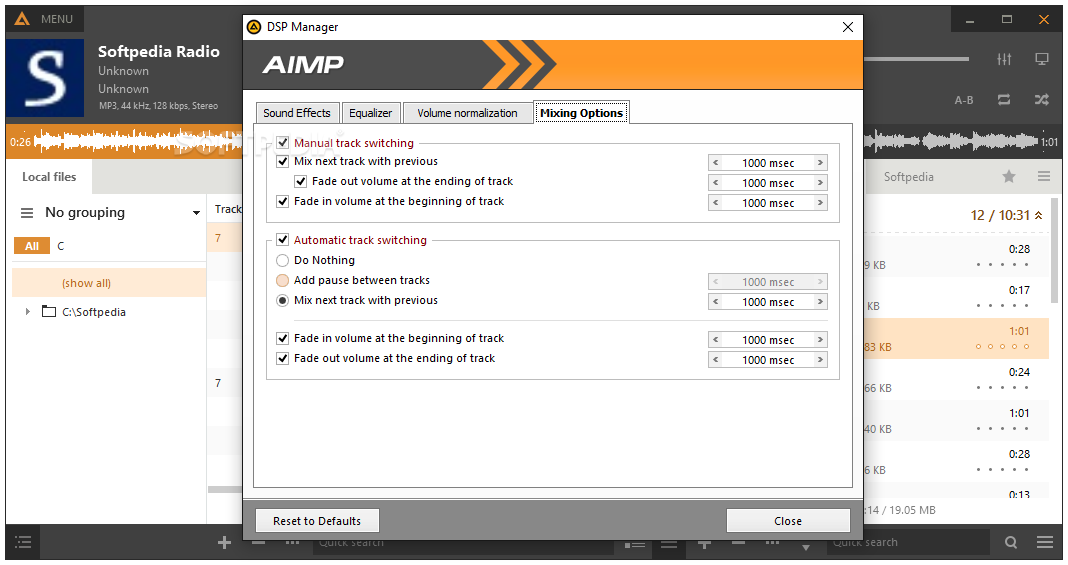Decrease manual Fade out volume time

(x=715, y=182)
